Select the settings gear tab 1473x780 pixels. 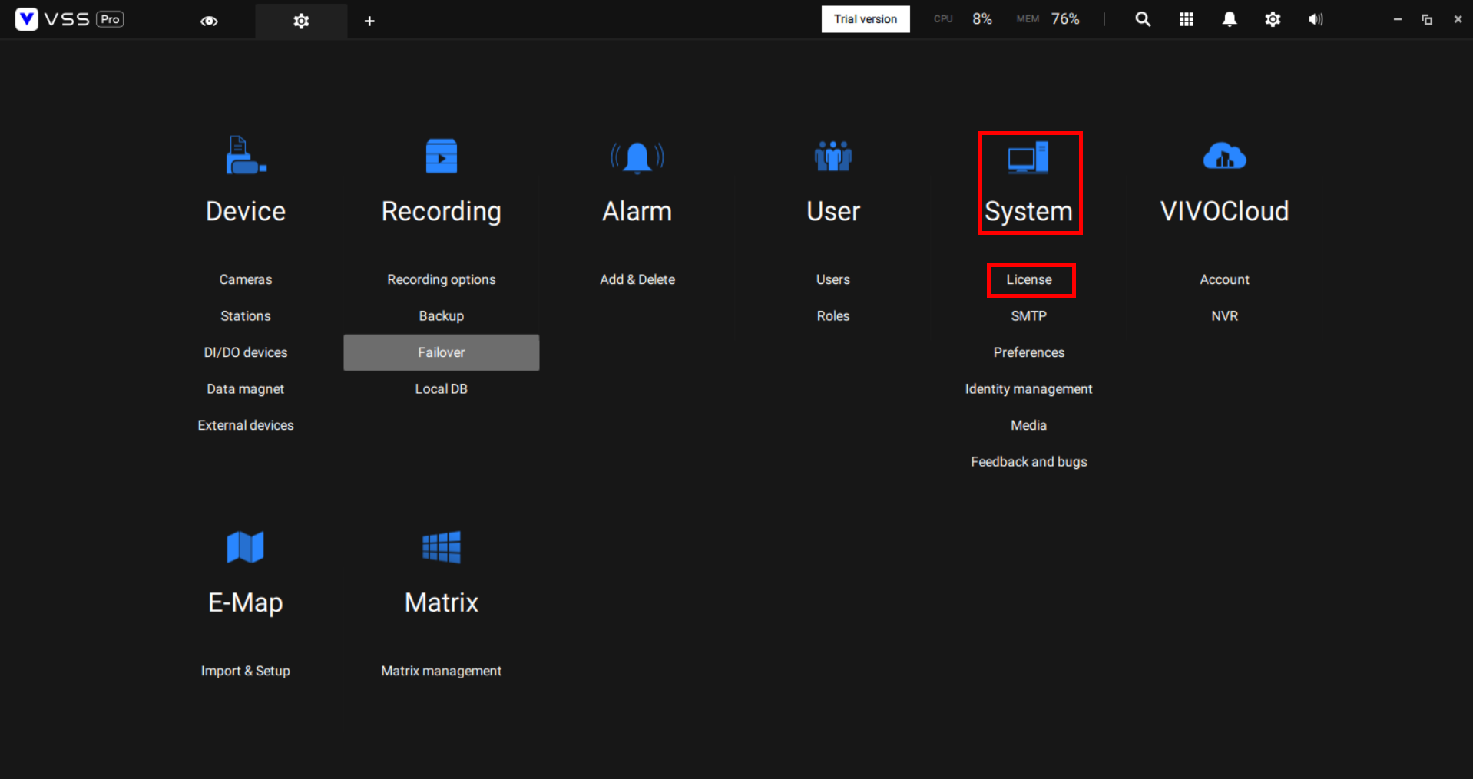pyautogui.click(x=301, y=20)
